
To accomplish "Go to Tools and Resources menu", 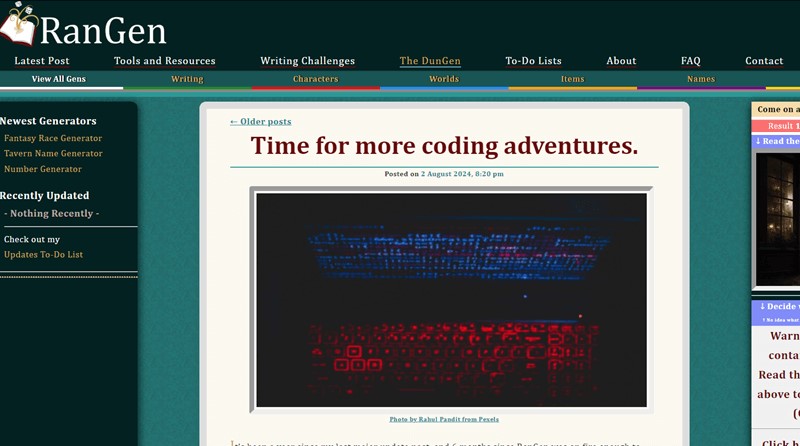I will [164, 61].
